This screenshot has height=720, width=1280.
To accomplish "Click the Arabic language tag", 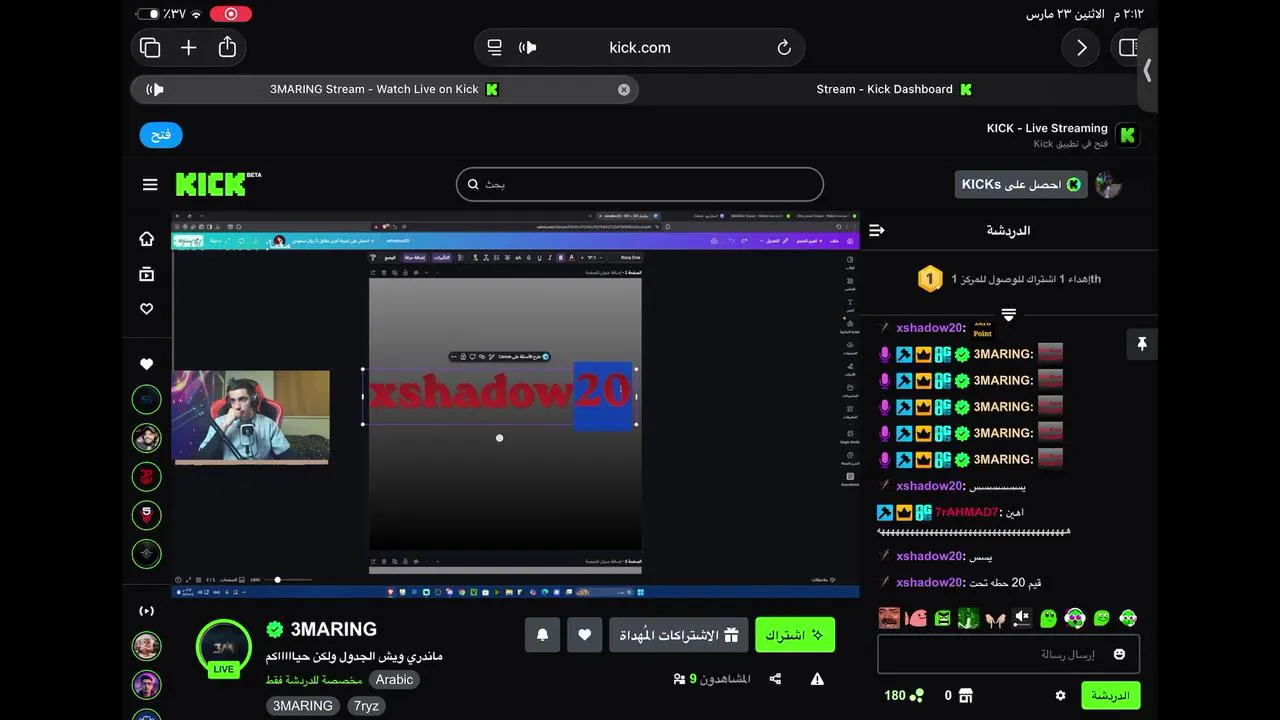I will [394, 680].
